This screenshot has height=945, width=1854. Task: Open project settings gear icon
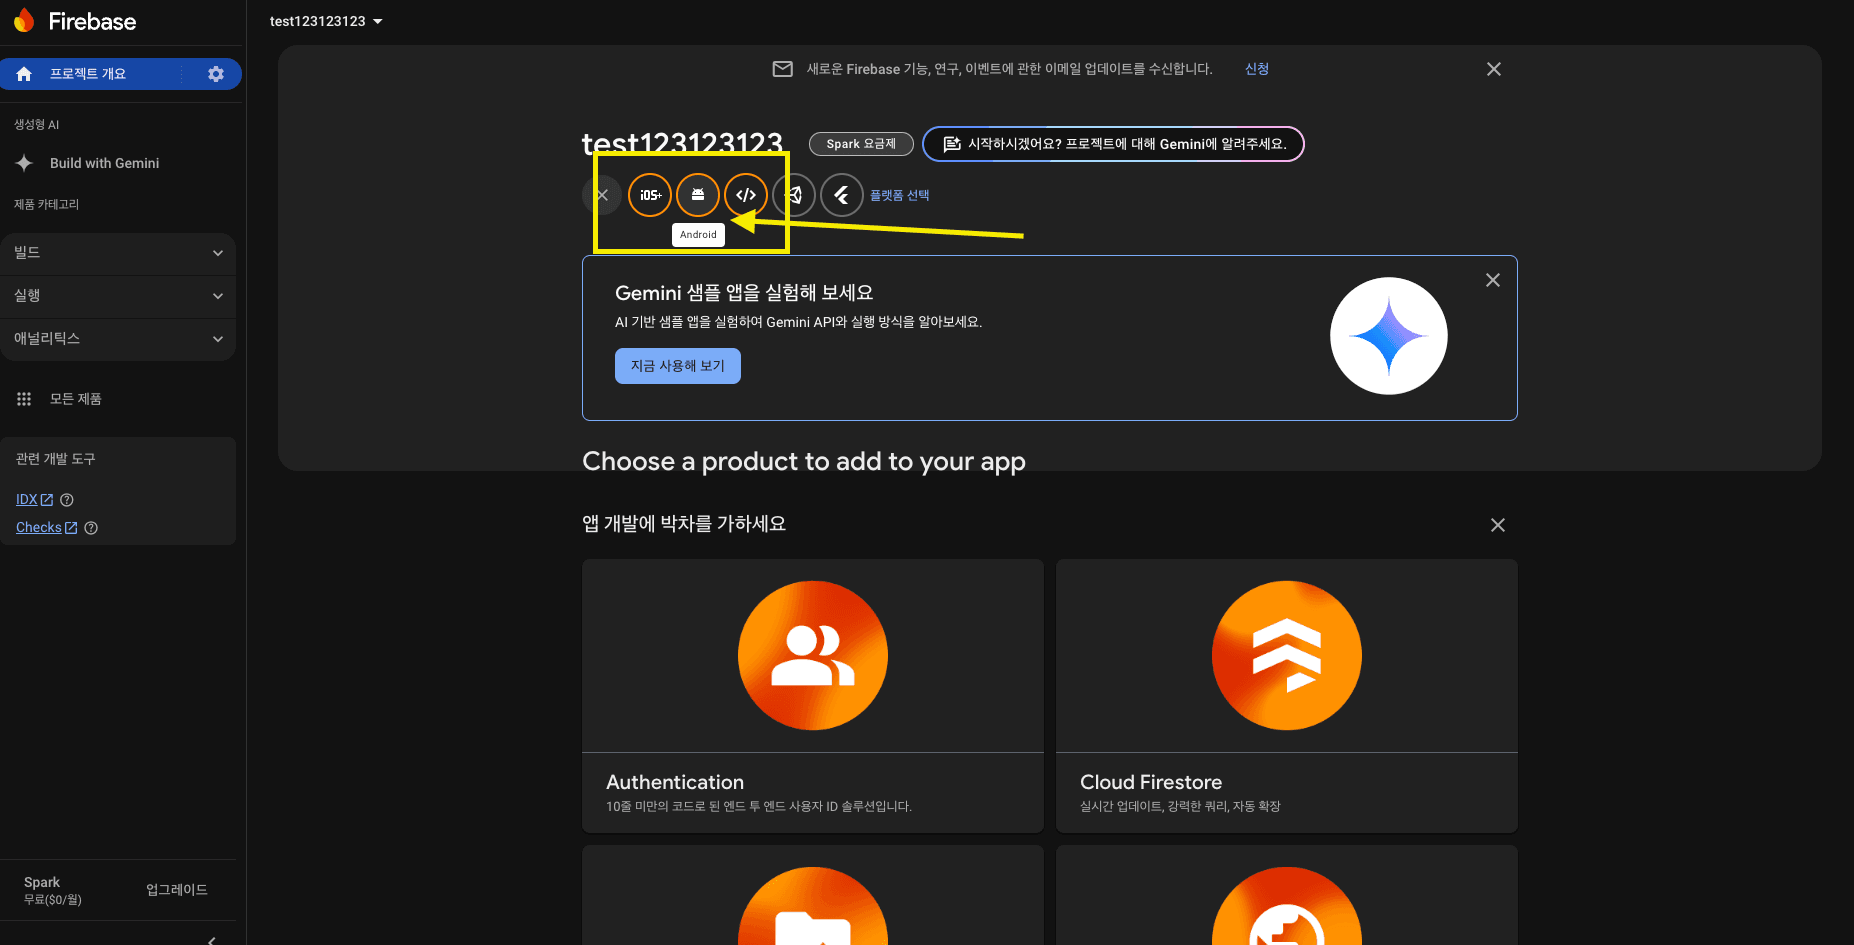click(216, 74)
